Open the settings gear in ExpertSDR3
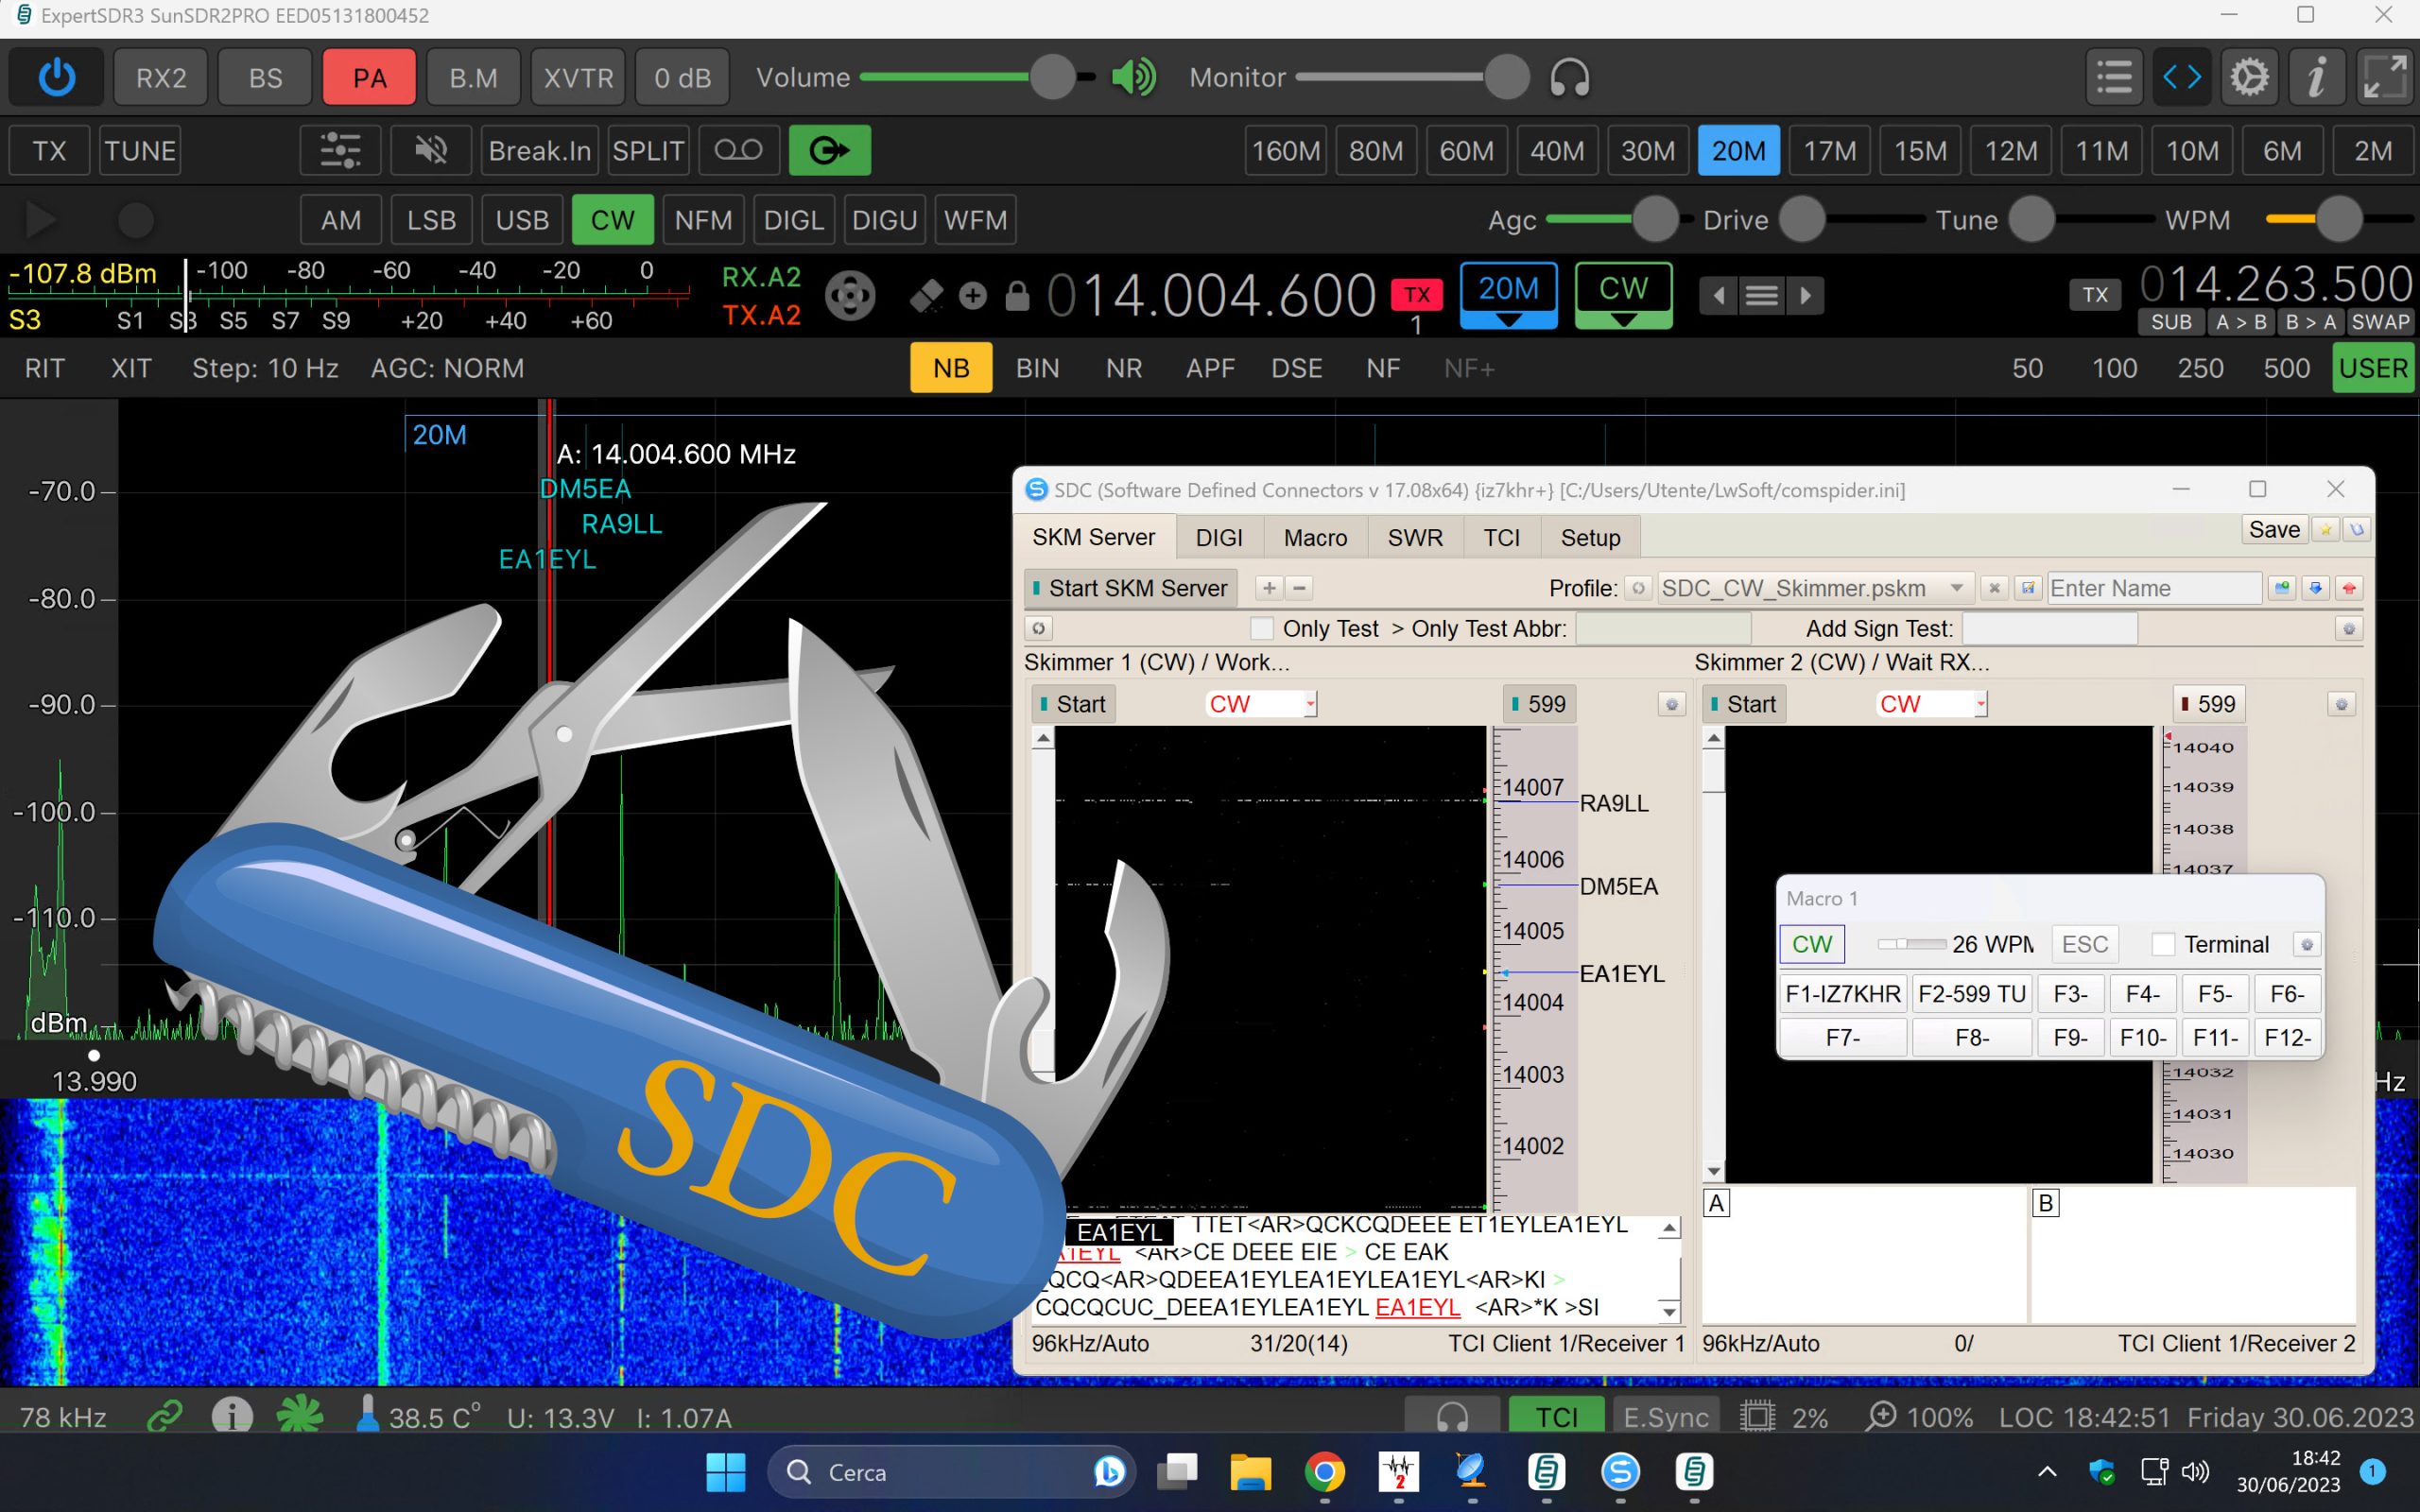 point(2249,77)
